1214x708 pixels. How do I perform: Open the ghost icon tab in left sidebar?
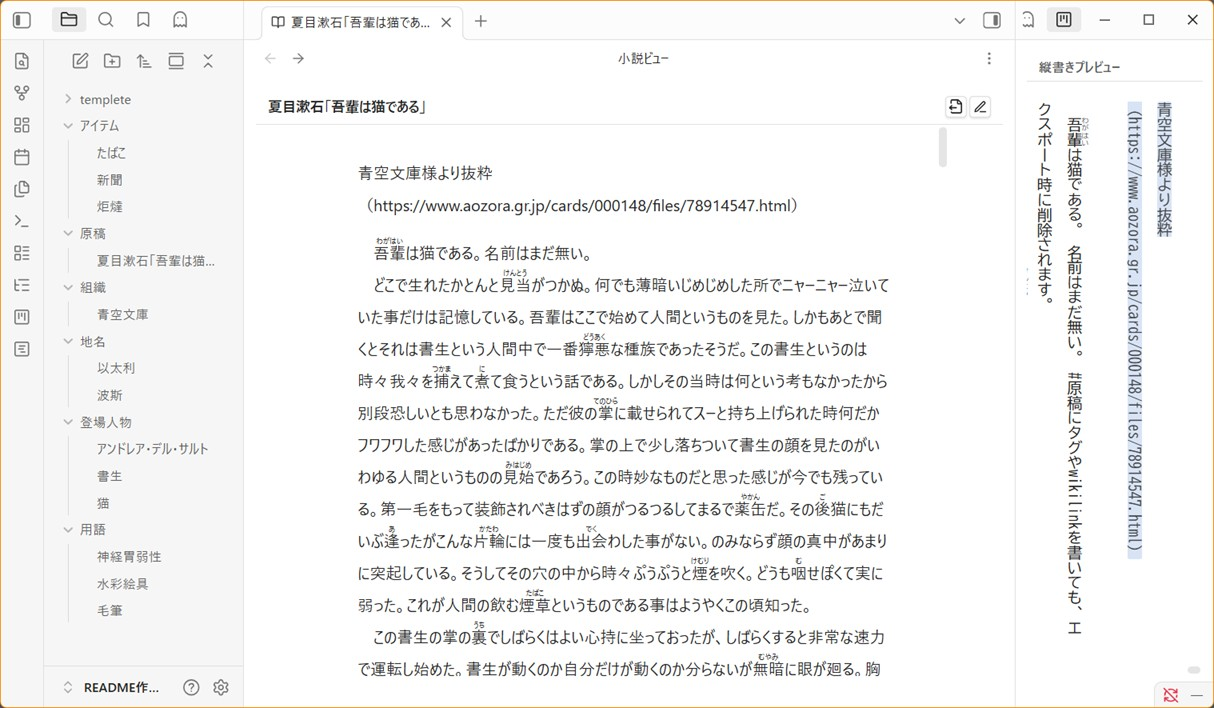180,20
